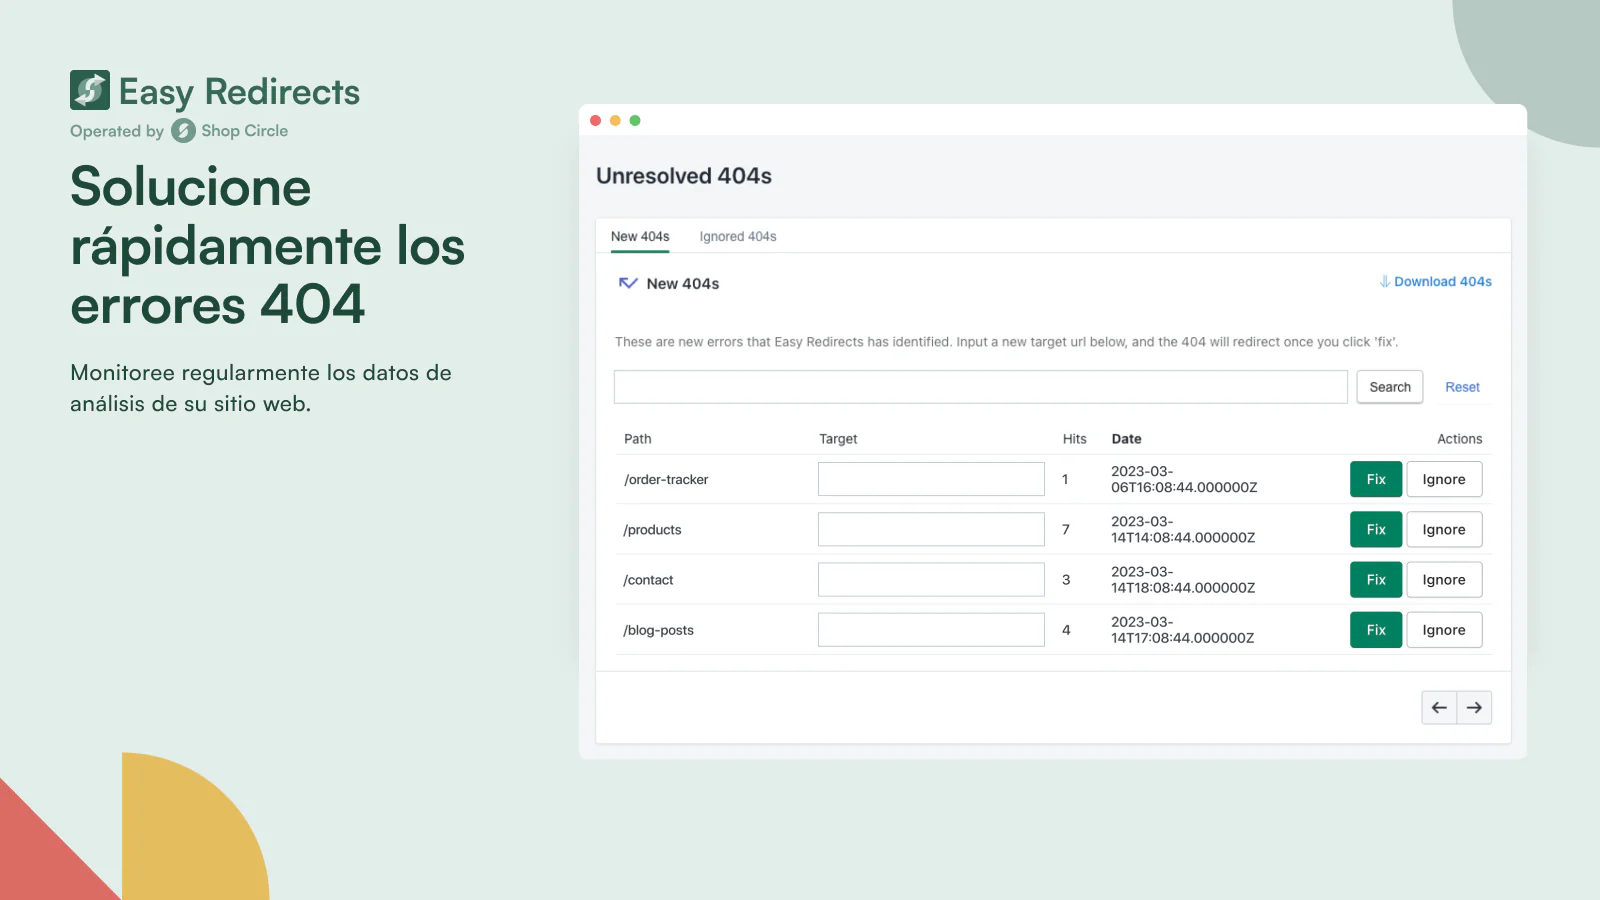Click the Easy Redirects logo icon
The height and width of the screenshot is (900, 1600).
coord(90,90)
